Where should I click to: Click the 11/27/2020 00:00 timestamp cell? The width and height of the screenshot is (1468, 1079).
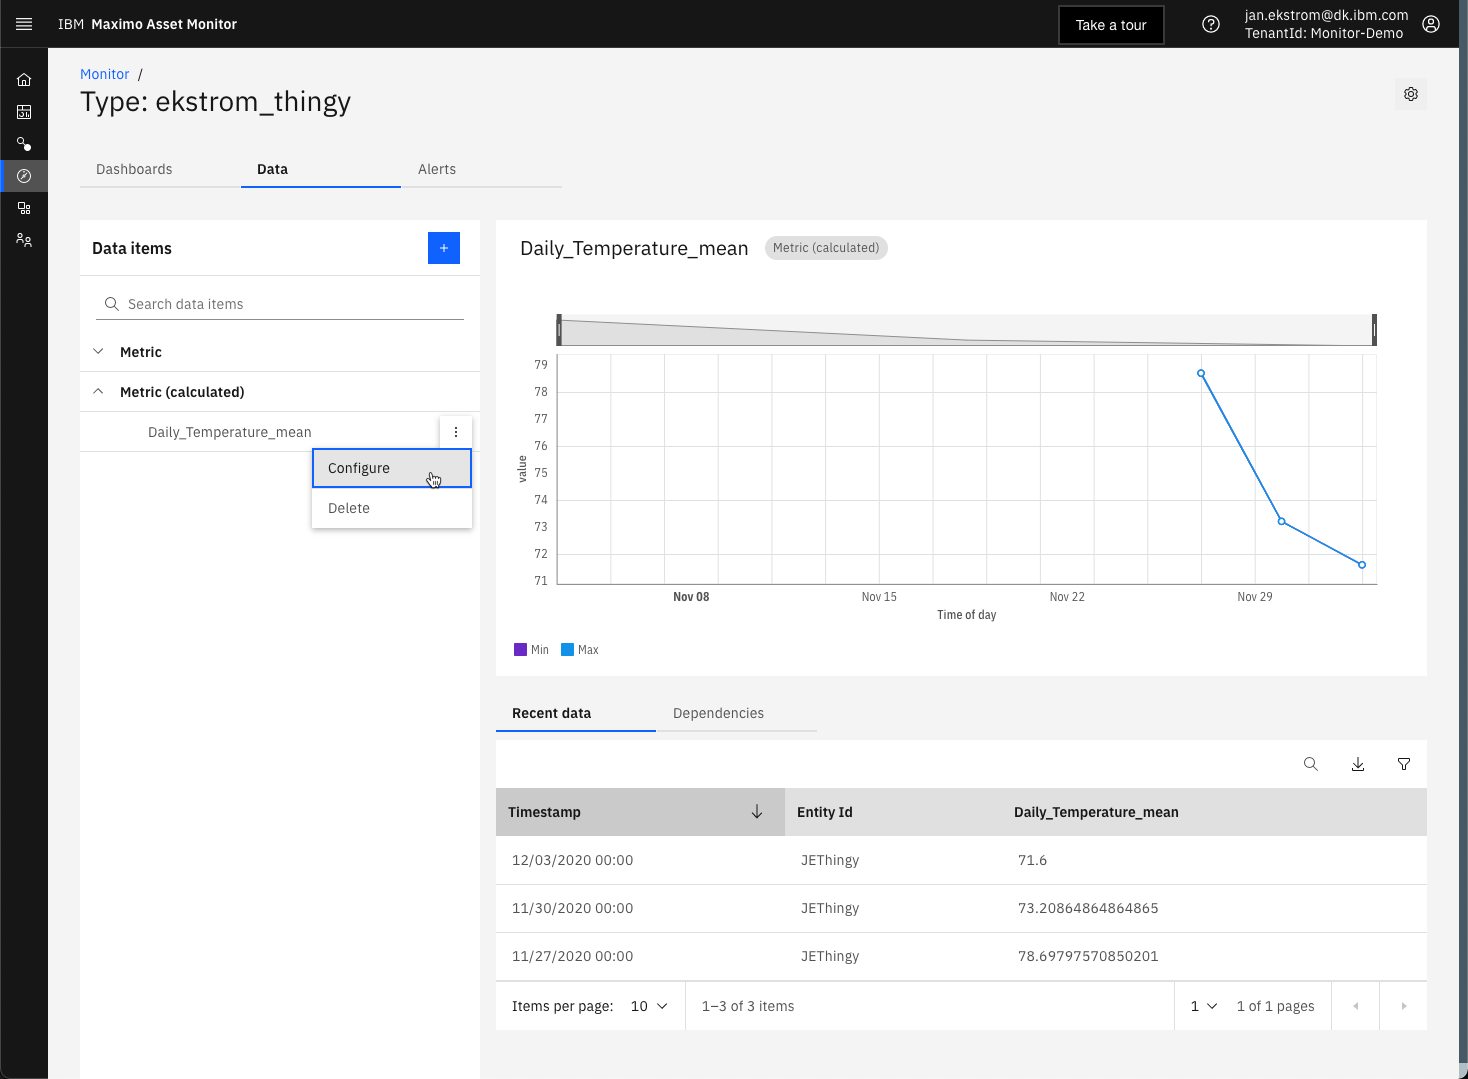click(x=572, y=956)
